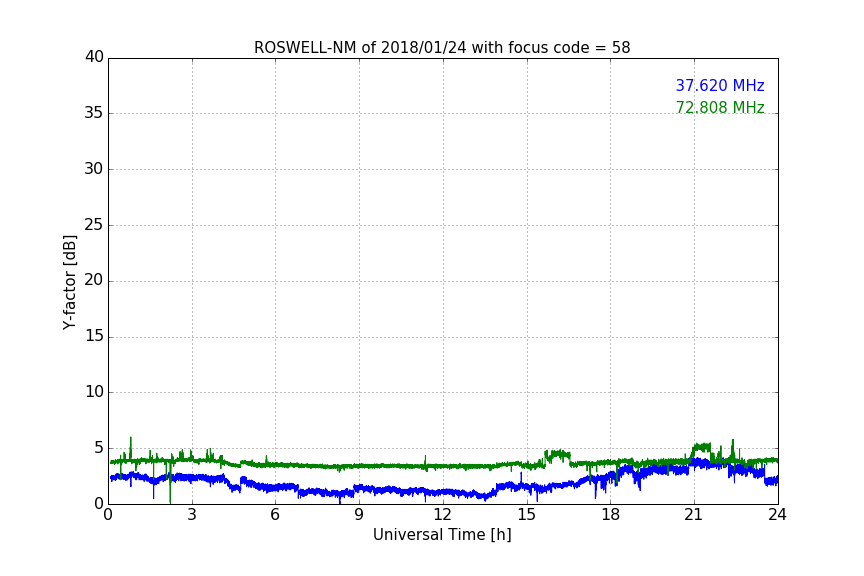Click the x-axis tick label '18'

(610, 515)
